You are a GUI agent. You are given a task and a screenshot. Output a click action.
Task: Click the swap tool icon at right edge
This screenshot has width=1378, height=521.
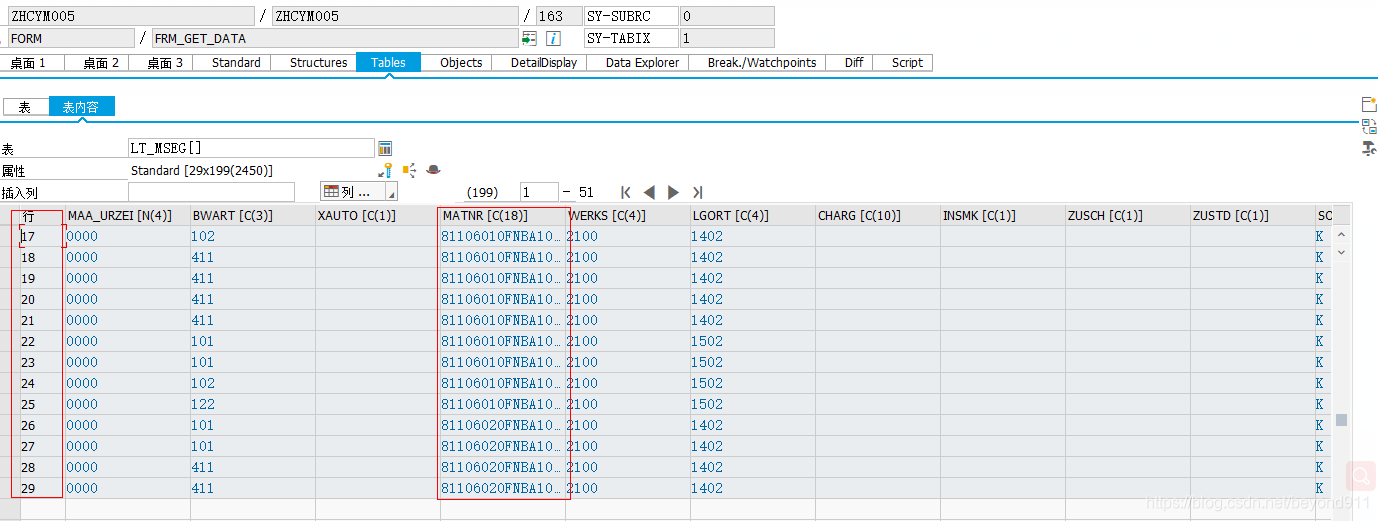pos(1369,126)
